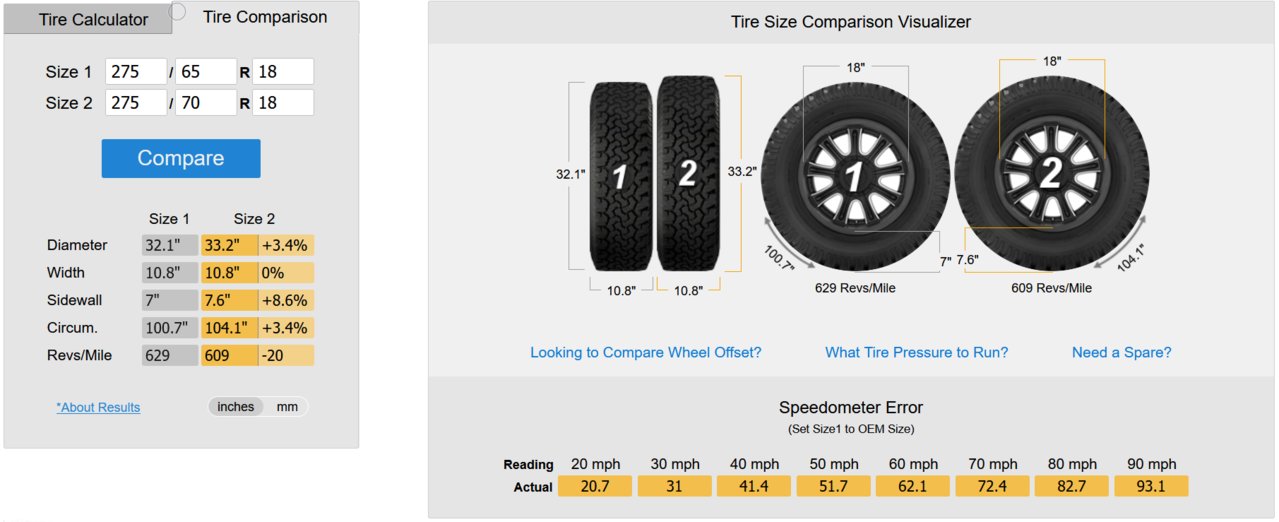The image size is (1279, 522).
Task: Open What Tire Pressure to Run link
Action: pyautogui.click(x=916, y=352)
